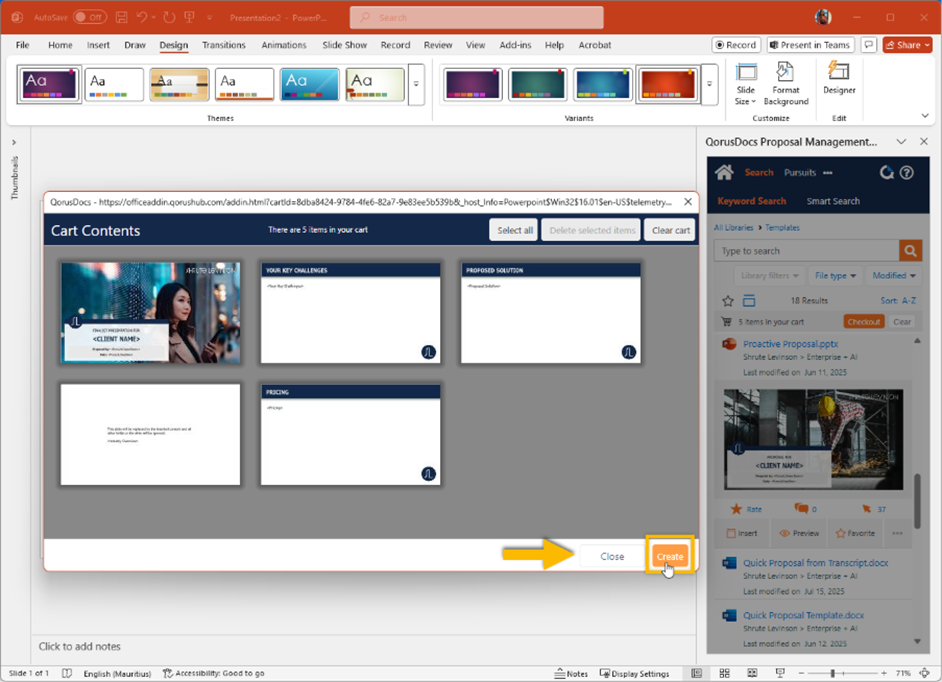This screenshot has height=682, width=942.
Task: Click the Undo icon
Action: point(142,17)
